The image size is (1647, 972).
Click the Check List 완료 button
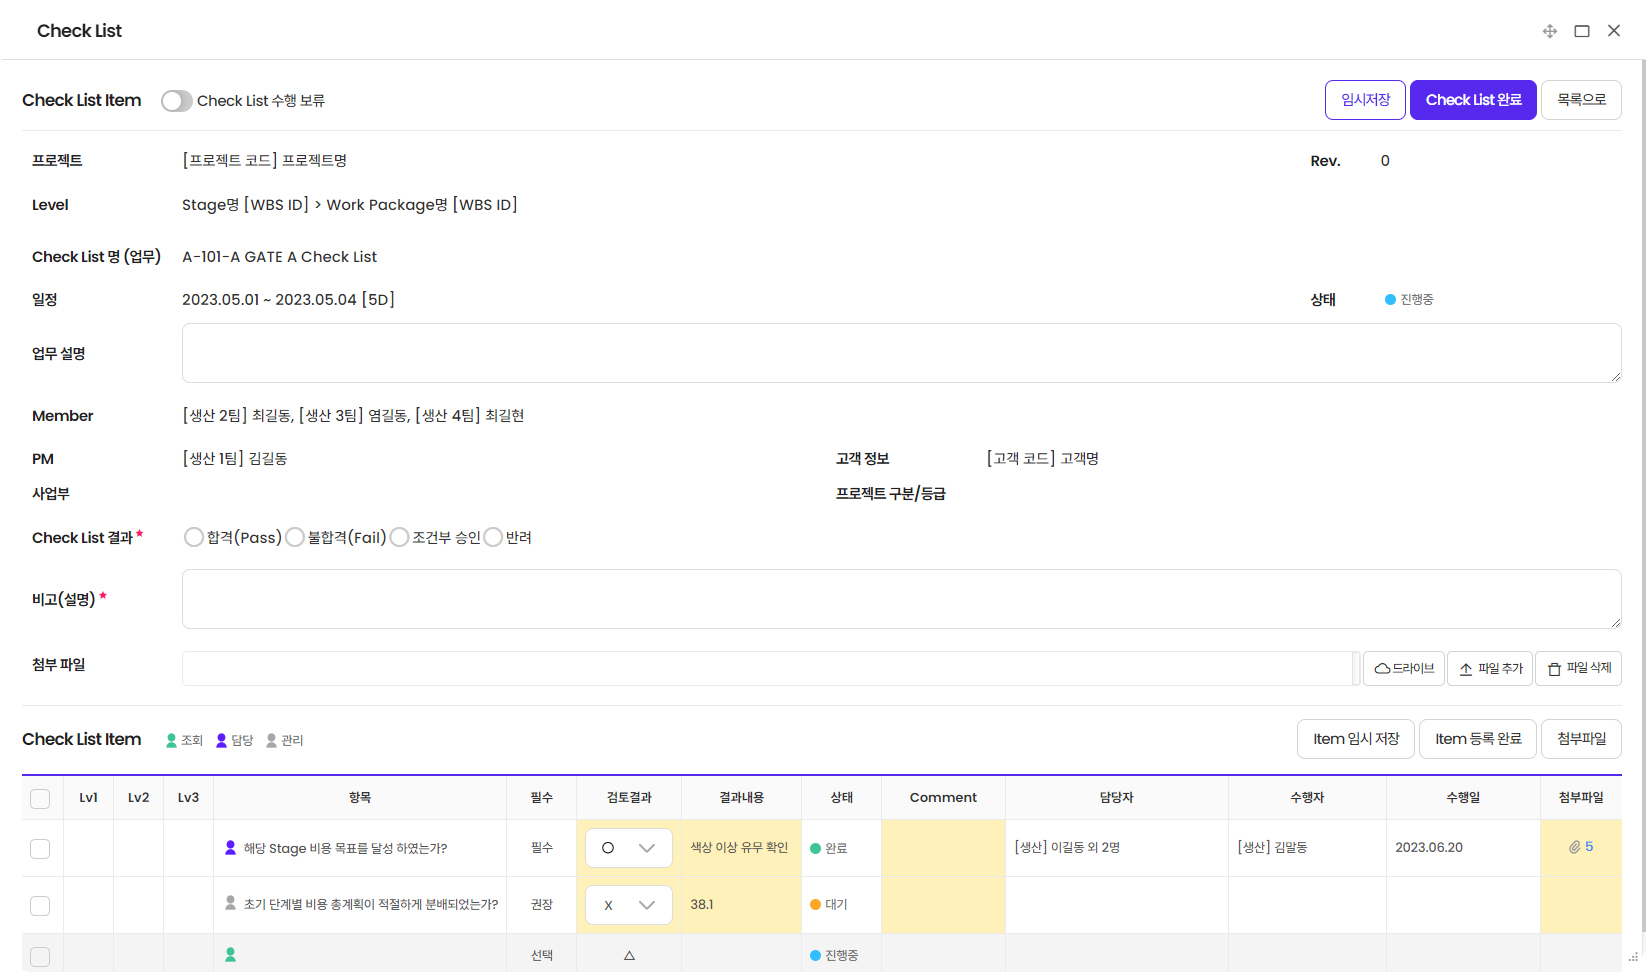pyautogui.click(x=1473, y=100)
